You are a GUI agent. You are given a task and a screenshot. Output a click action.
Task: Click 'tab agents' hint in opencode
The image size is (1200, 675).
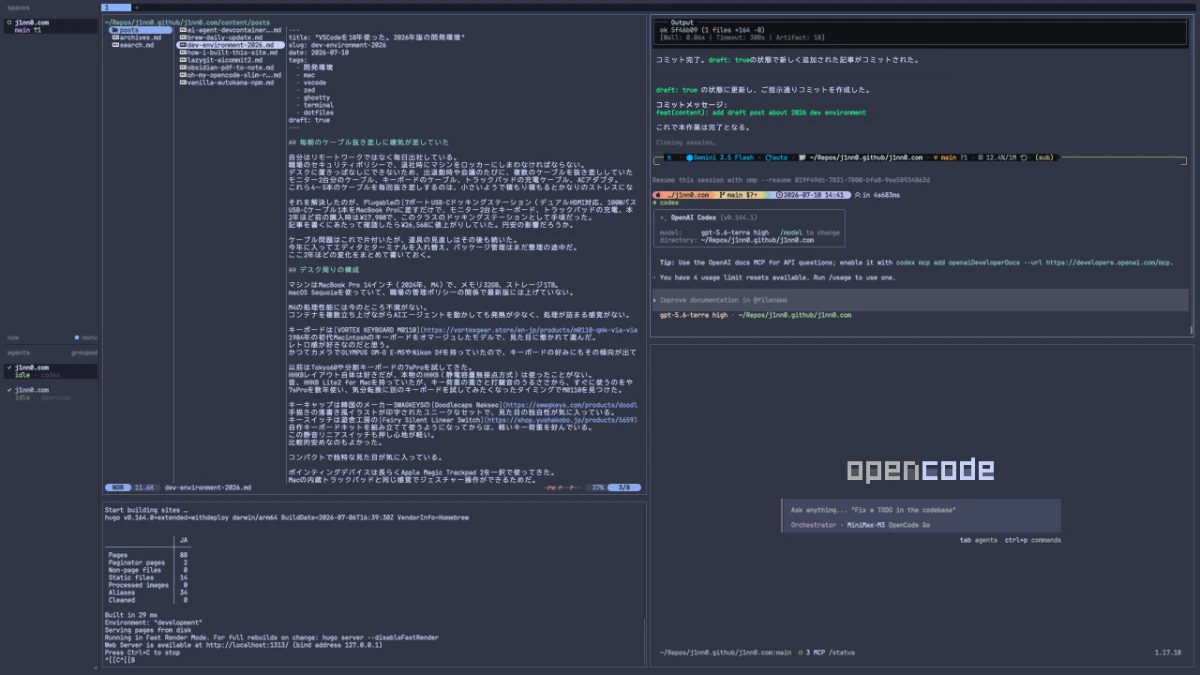(977, 540)
